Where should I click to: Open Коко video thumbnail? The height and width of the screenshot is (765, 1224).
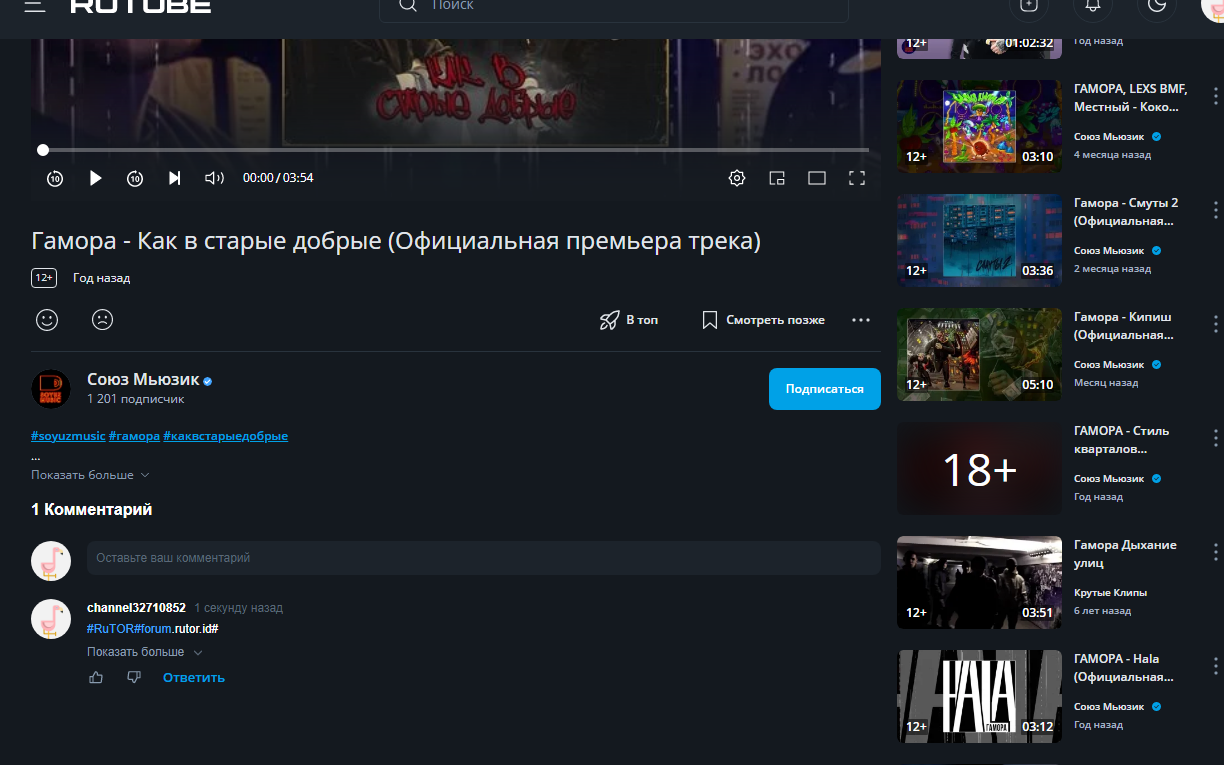click(x=979, y=127)
